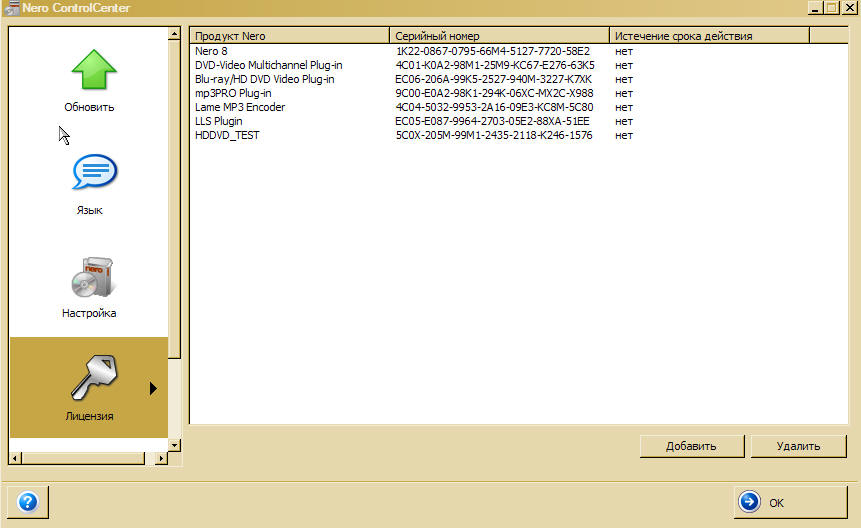This screenshot has width=861, height=528.
Task: Click sidebar horizontal scrollbar left arrow
Action: tap(15, 458)
